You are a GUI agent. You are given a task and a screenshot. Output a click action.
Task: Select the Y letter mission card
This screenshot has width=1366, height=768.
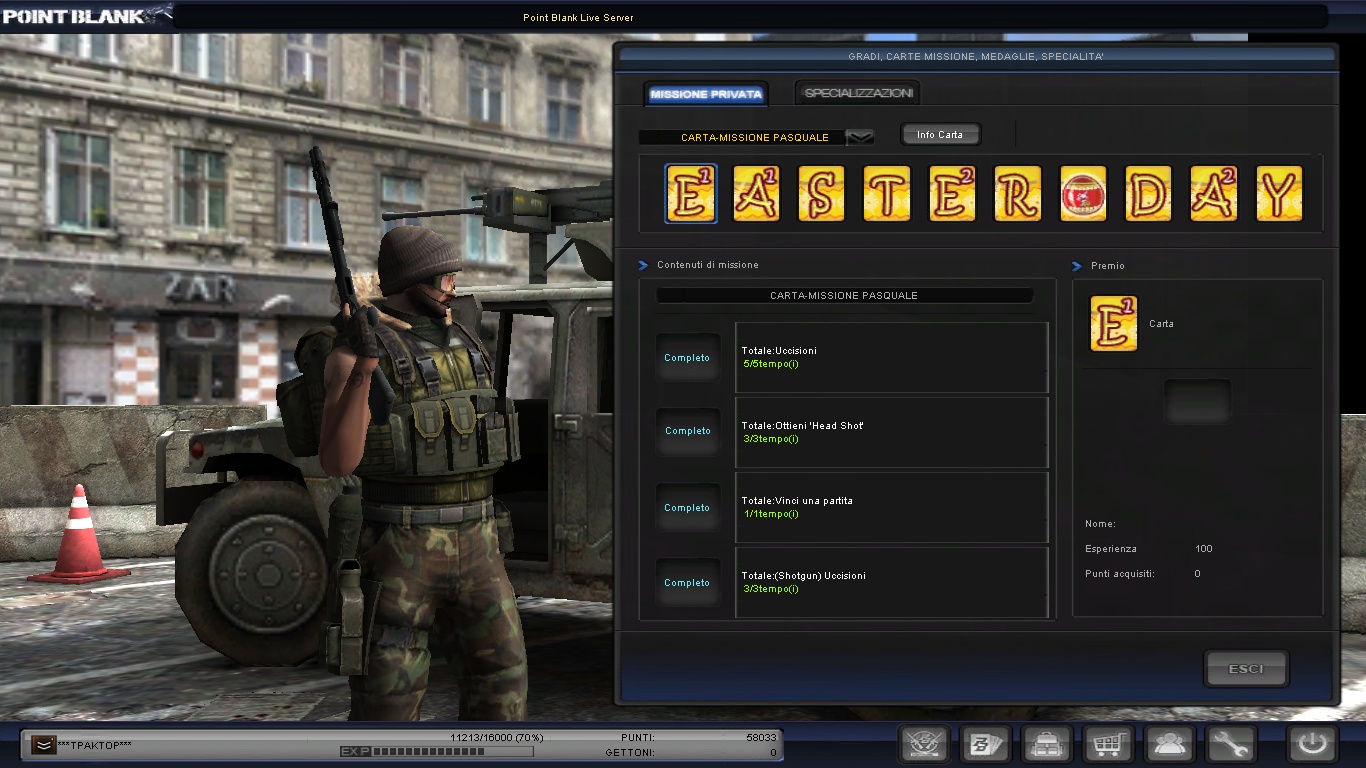pos(1279,194)
